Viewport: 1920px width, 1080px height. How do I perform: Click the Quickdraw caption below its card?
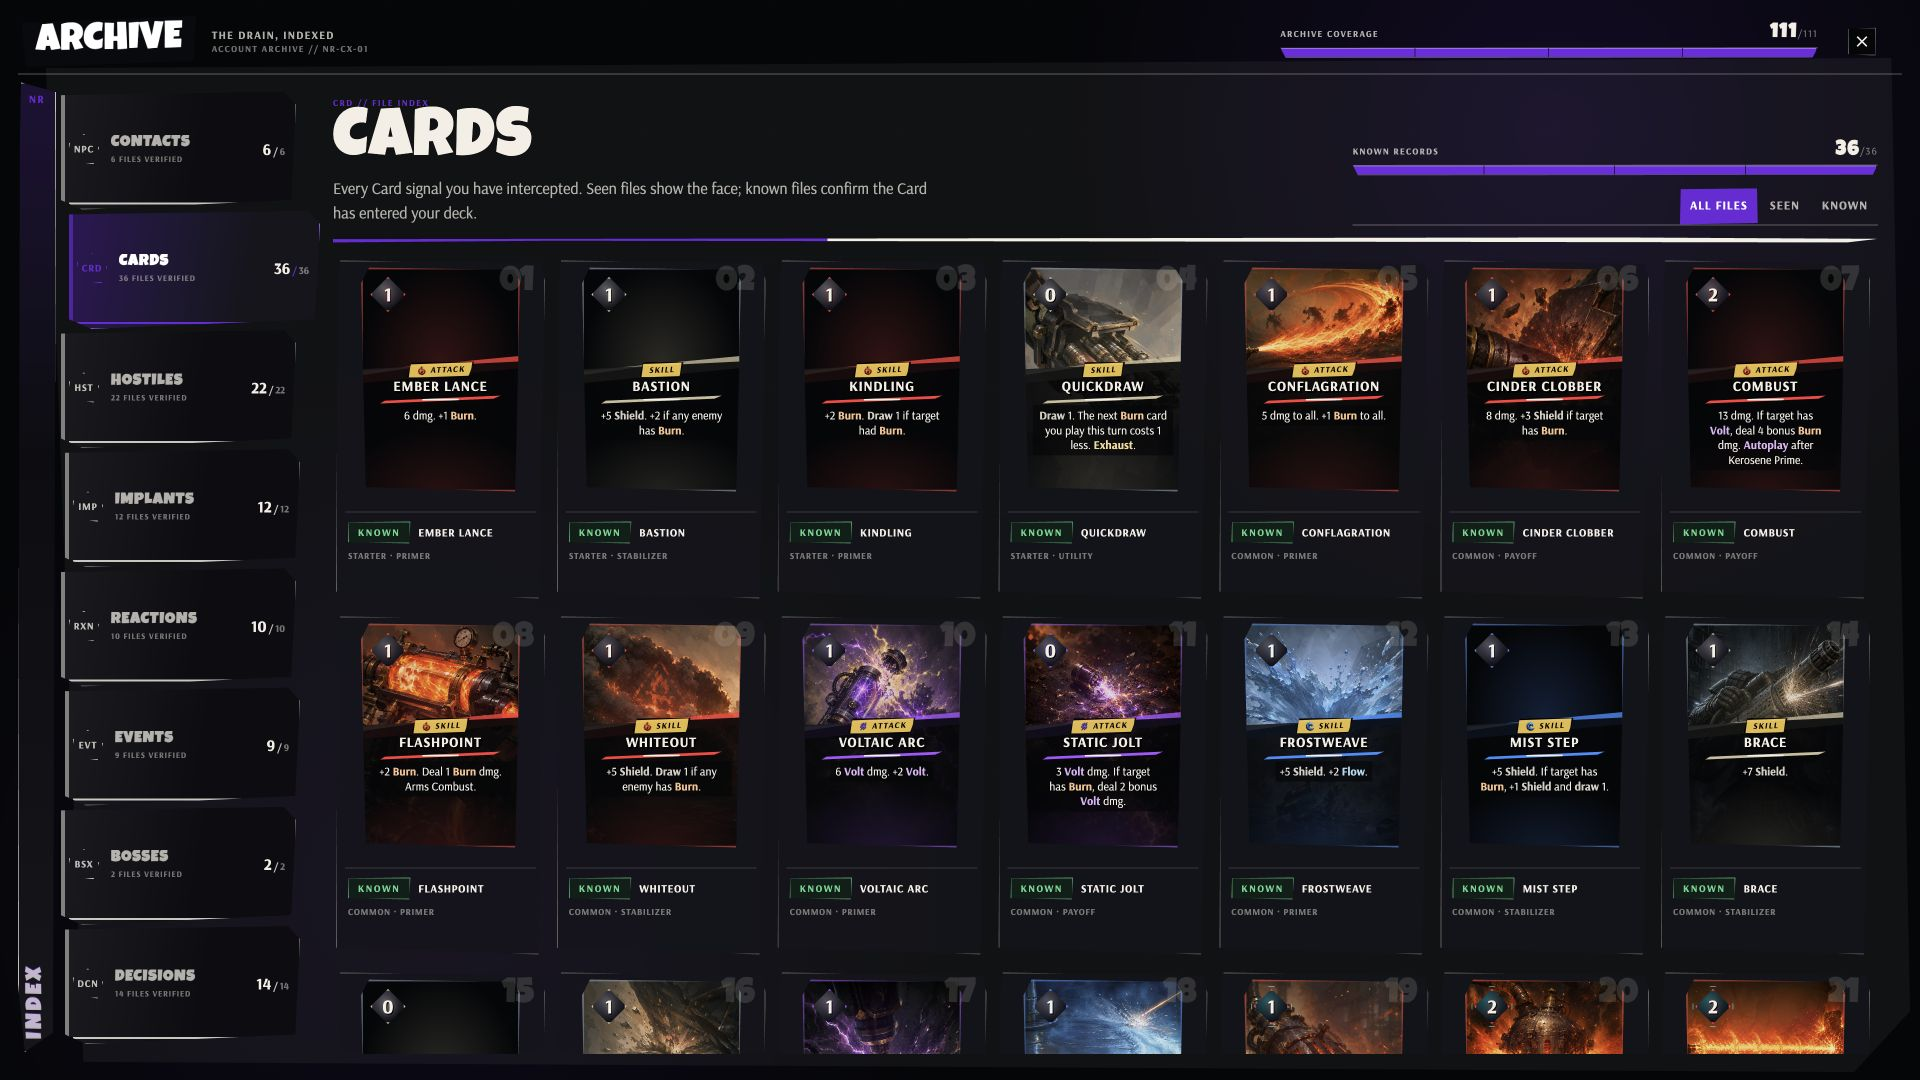click(1113, 533)
